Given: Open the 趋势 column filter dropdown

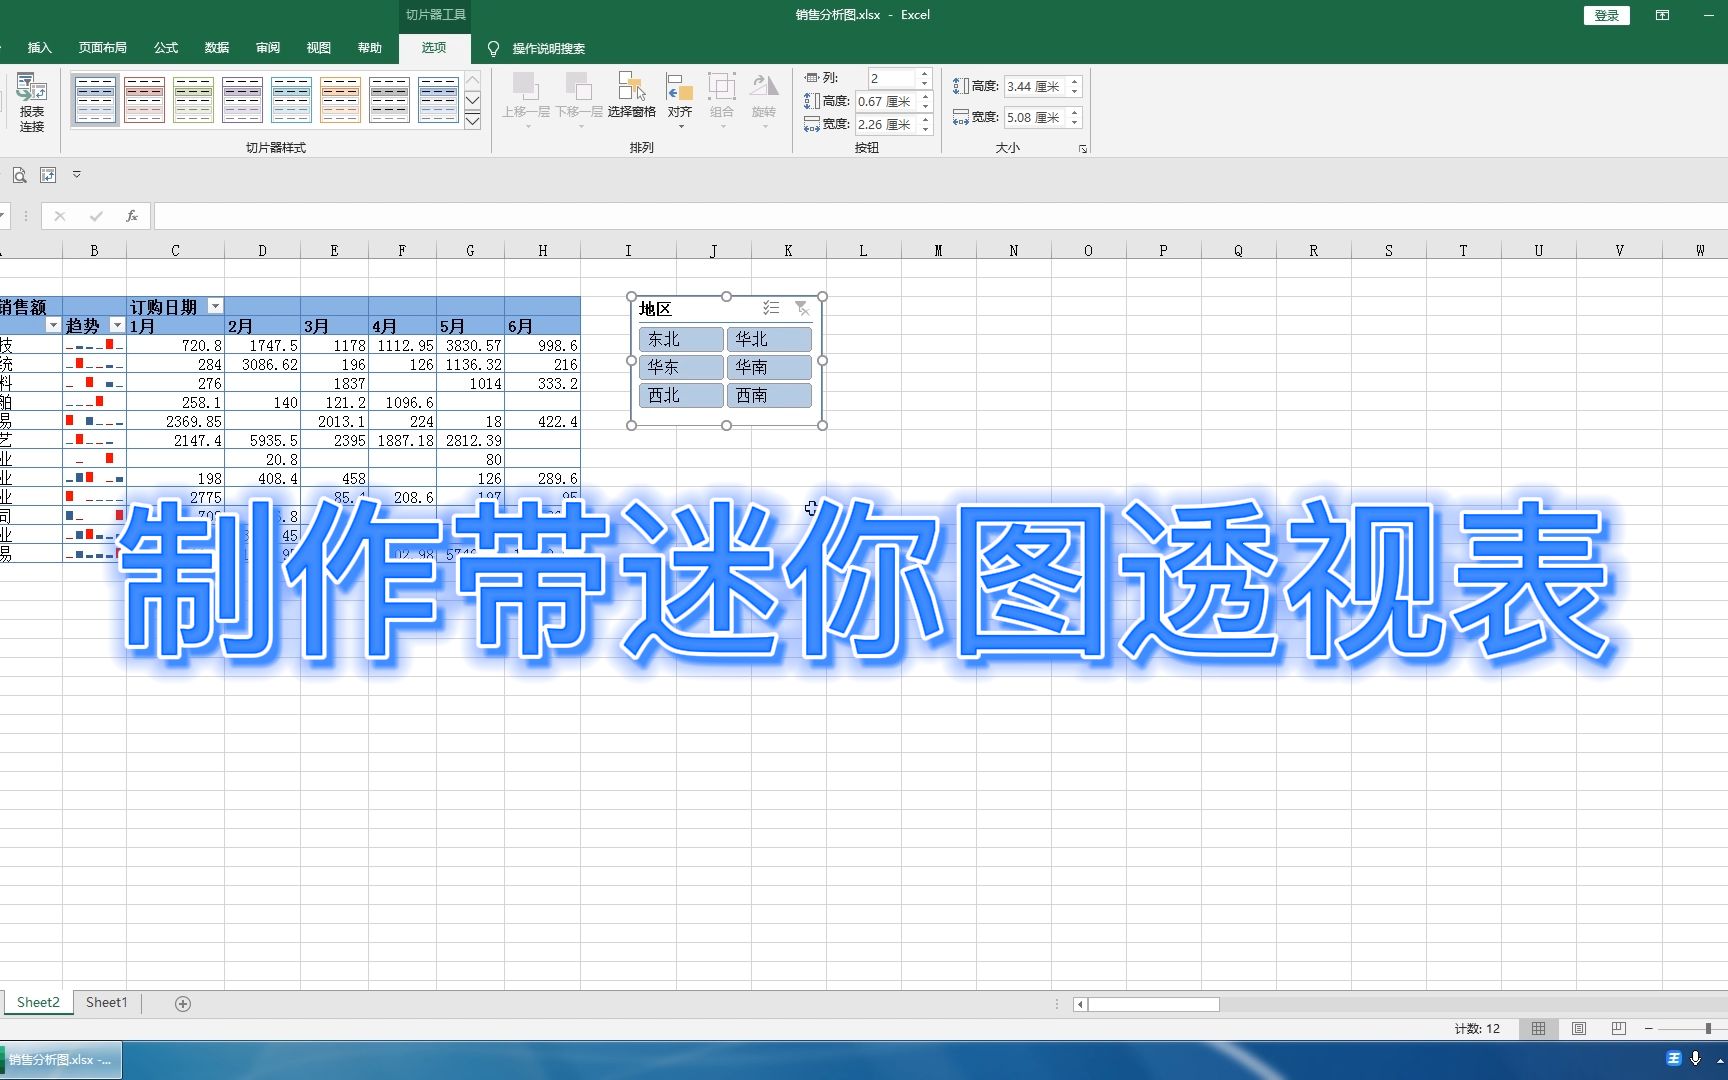Looking at the screenshot, I should click(x=117, y=325).
